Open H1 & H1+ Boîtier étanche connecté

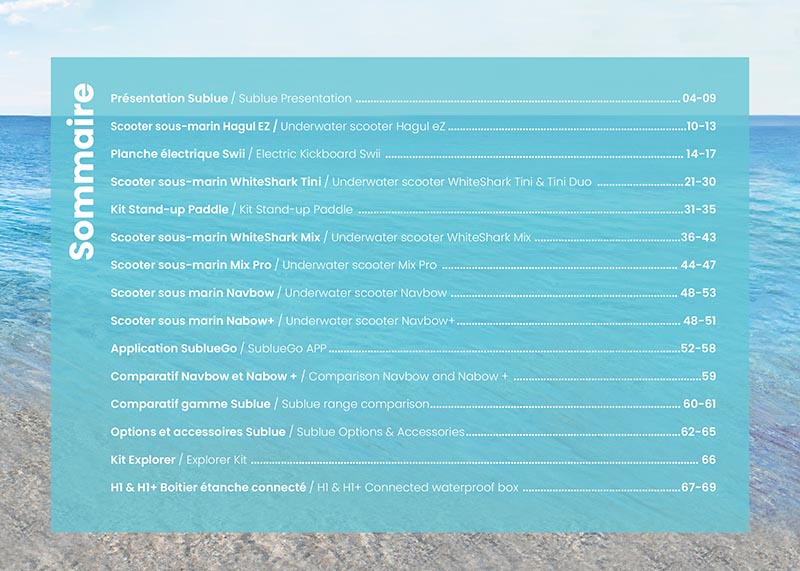[x=208, y=487]
